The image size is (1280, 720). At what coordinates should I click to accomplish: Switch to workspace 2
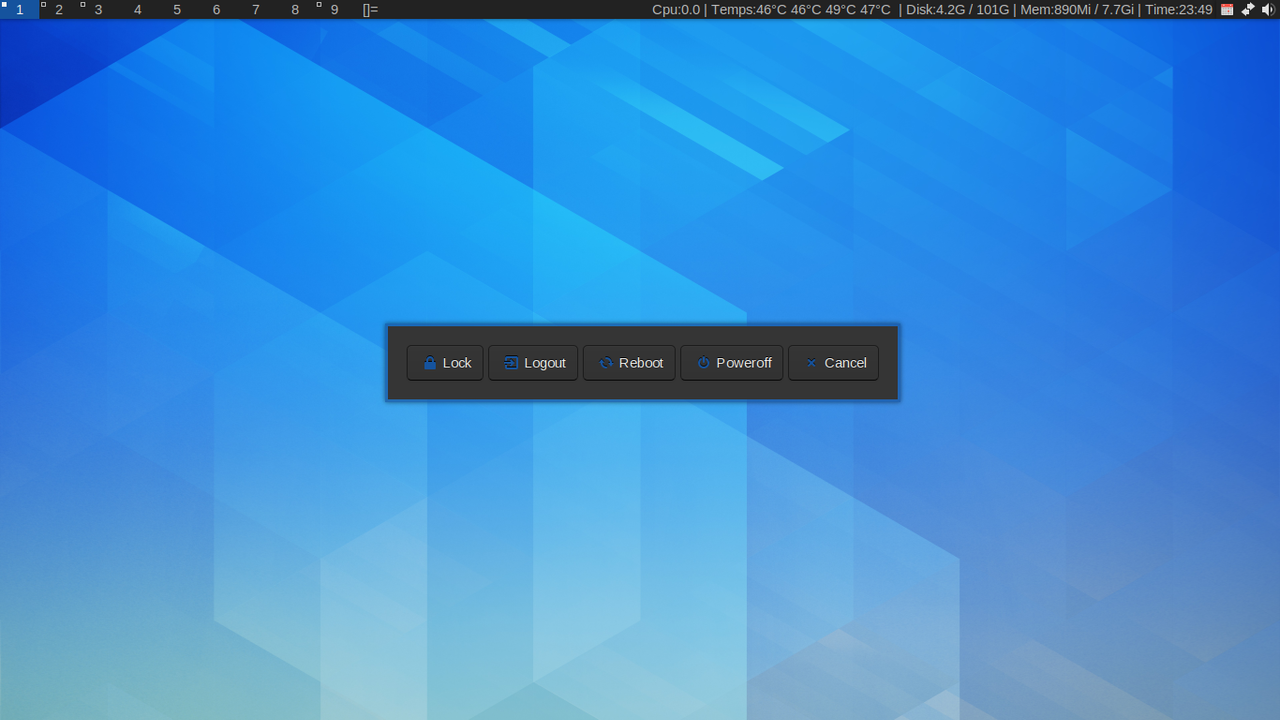pyautogui.click(x=59, y=9)
